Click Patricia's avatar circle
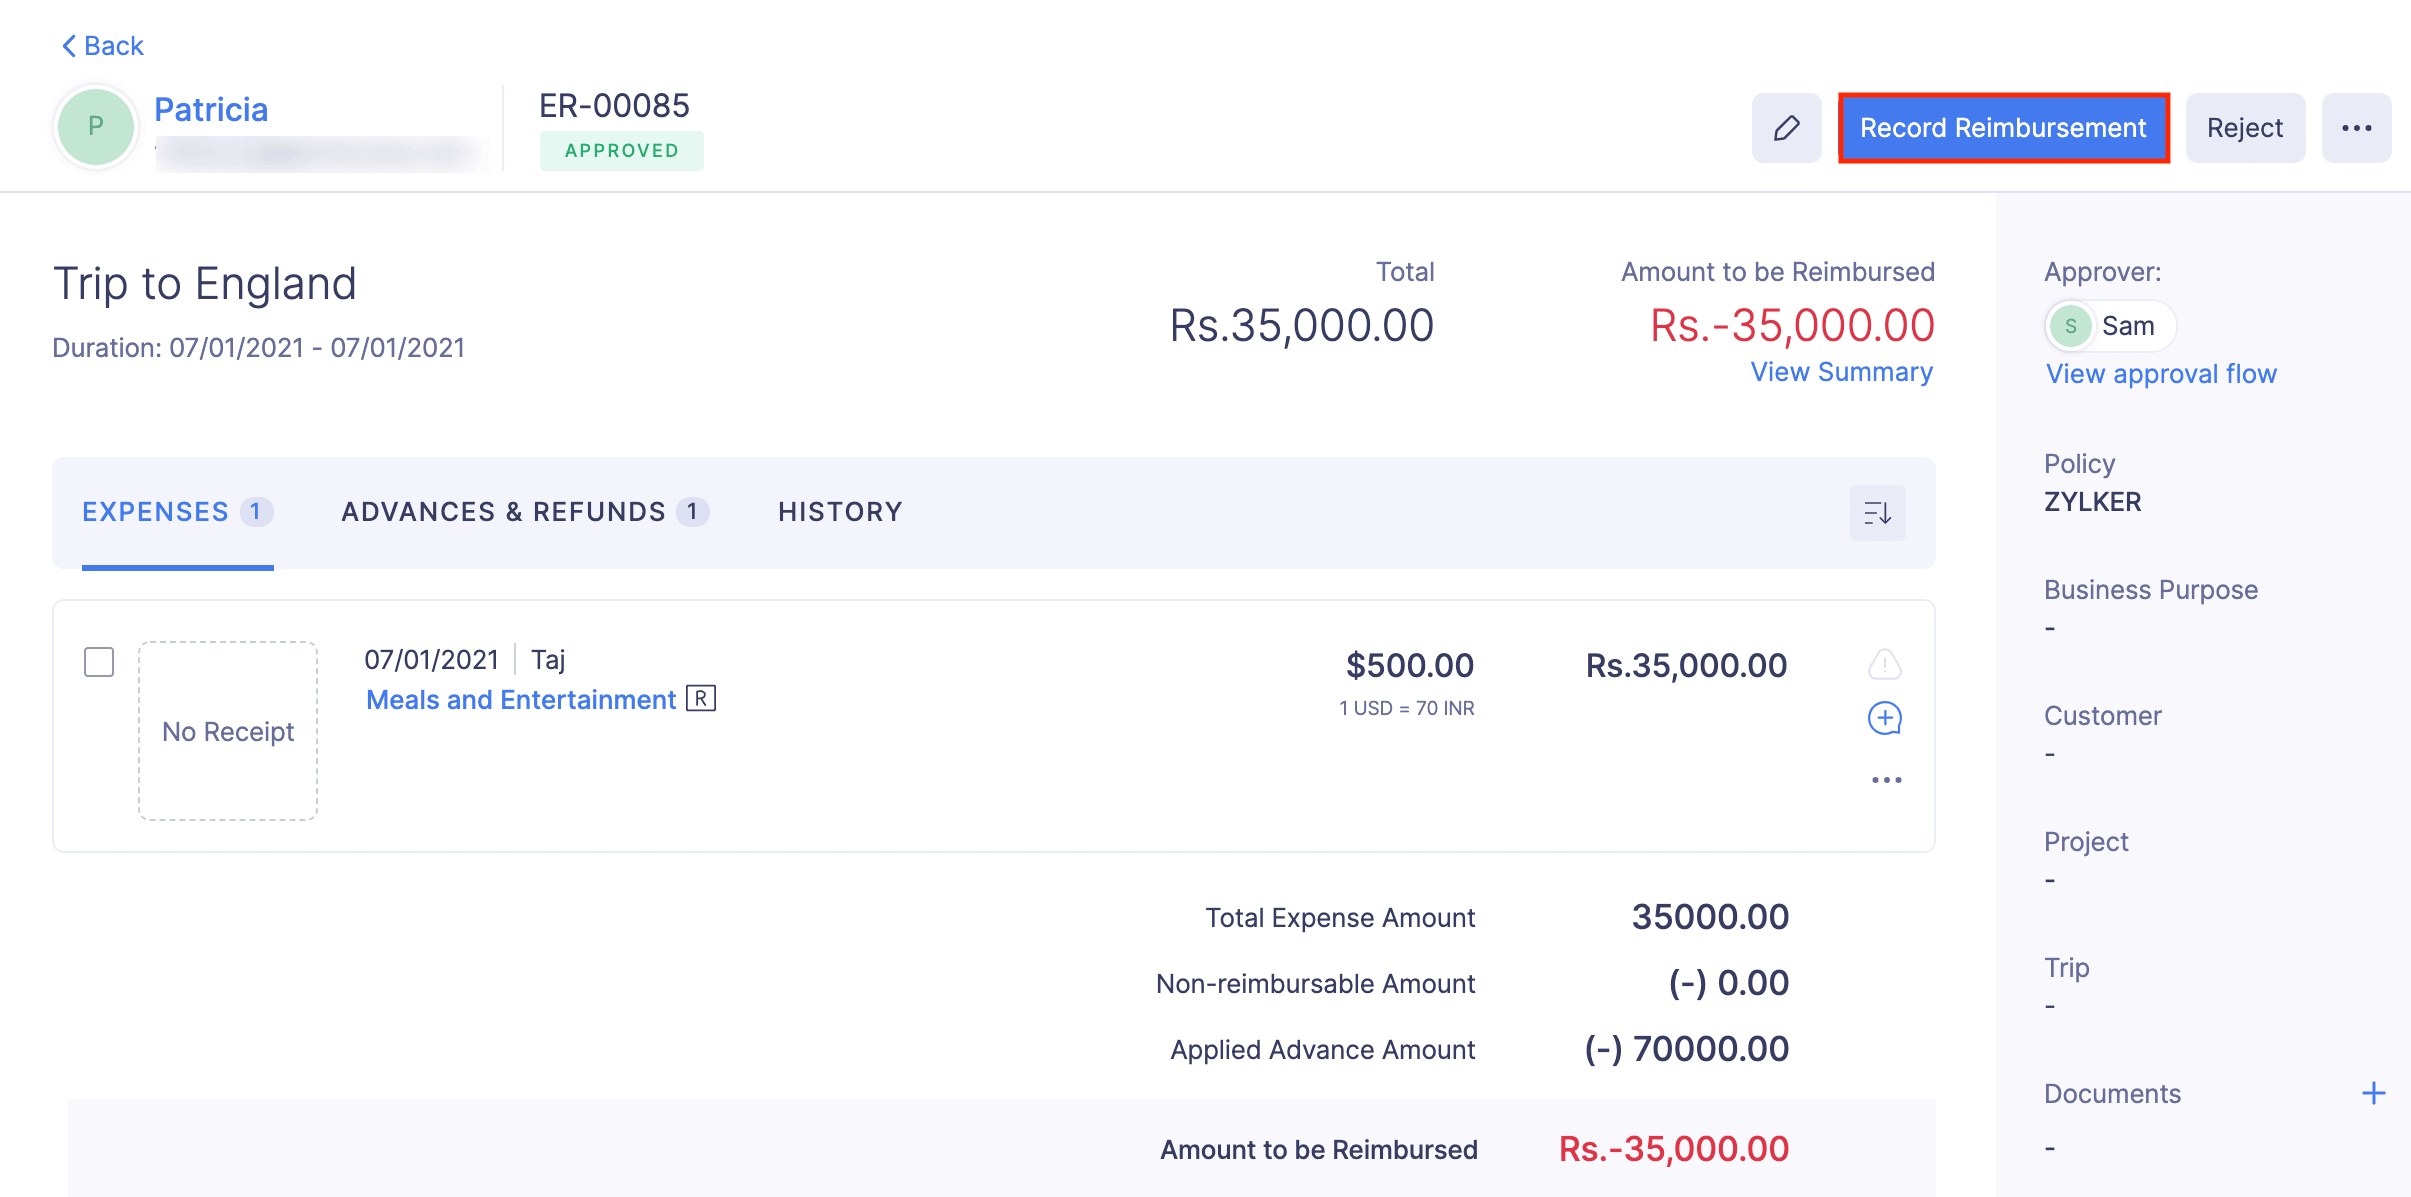The image size is (2411, 1197). [x=96, y=127]
